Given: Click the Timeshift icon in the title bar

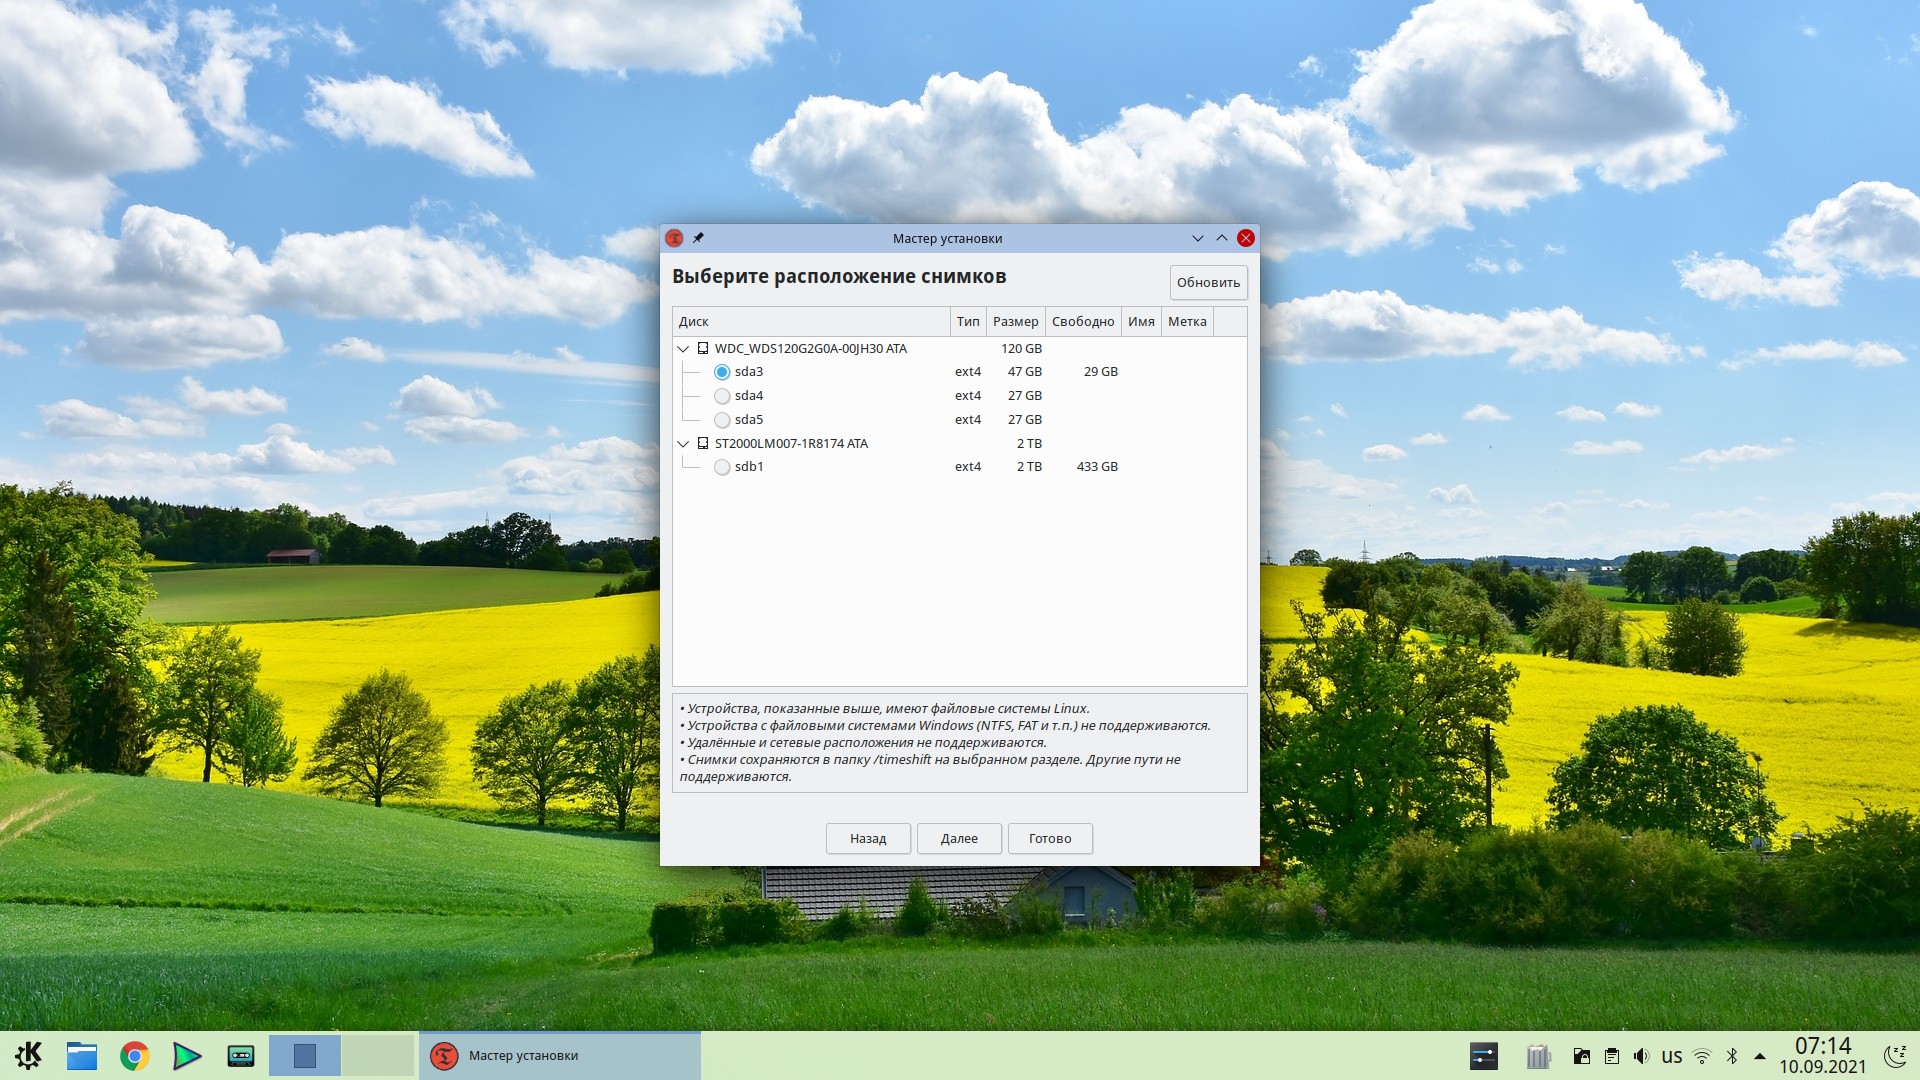Looking at the screenshot, I should click(x=674, y=238).
